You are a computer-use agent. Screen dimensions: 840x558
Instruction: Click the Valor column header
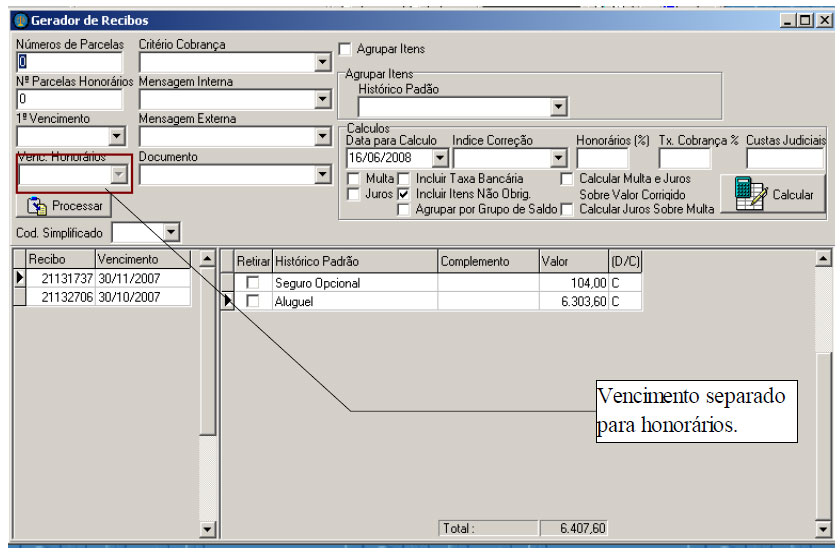coord(572,261)
